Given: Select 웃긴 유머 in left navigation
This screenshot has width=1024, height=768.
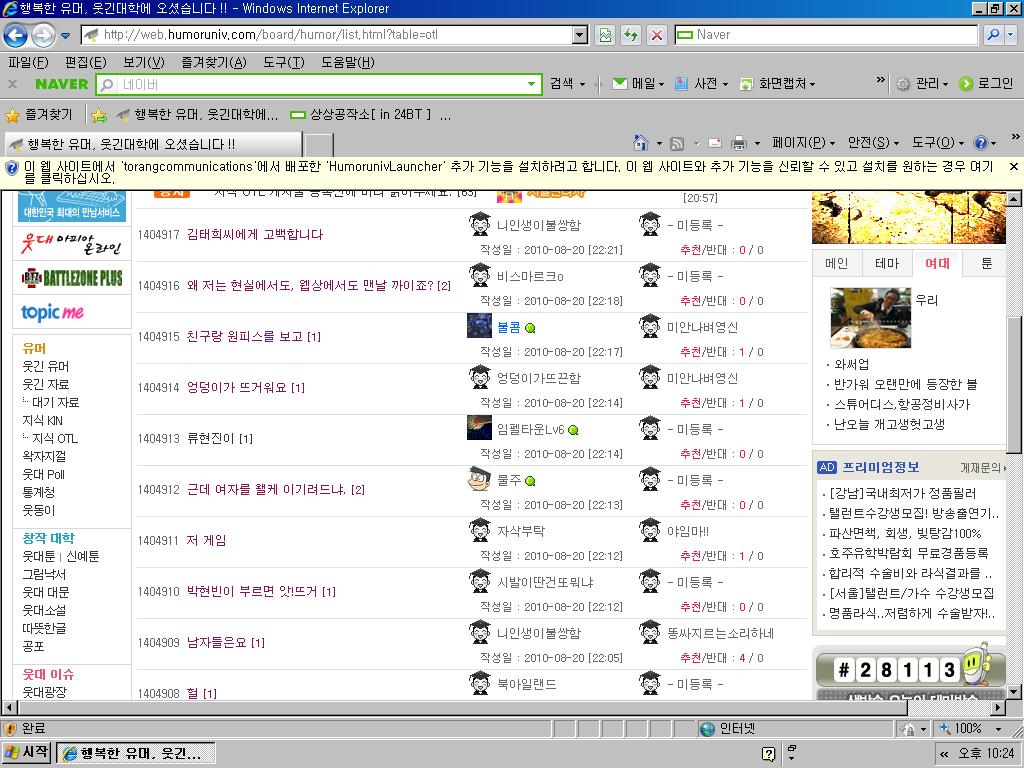Looking at the screenshot, I should coord(46,367).
